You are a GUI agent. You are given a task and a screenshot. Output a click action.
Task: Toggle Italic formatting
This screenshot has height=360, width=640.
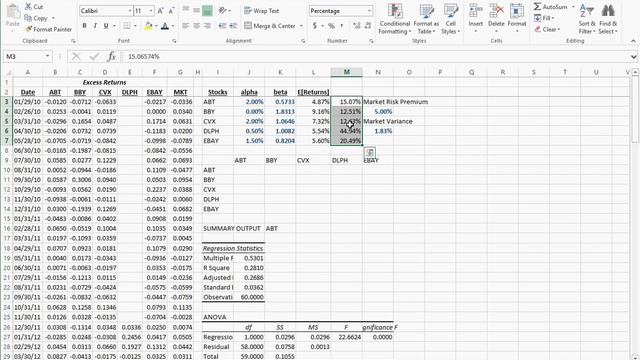pyautogui.click(x=95, y=26)
